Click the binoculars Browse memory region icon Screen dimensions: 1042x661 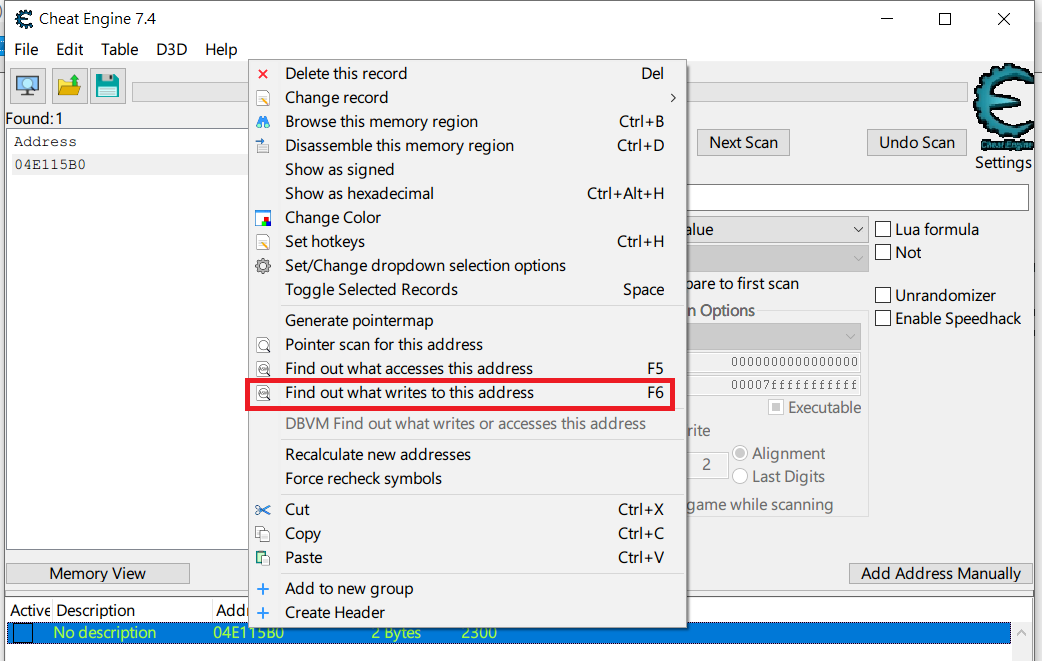click(263, 122)
